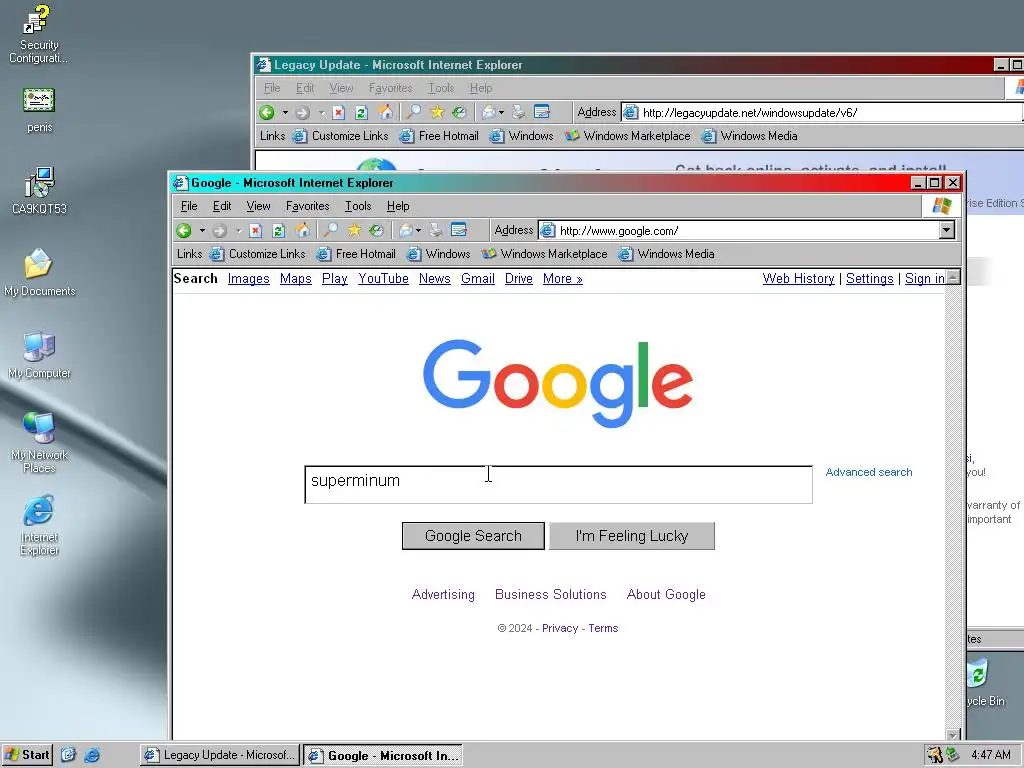
Task: Click Show Desktop quick launch icon
Action: point(69,755)
